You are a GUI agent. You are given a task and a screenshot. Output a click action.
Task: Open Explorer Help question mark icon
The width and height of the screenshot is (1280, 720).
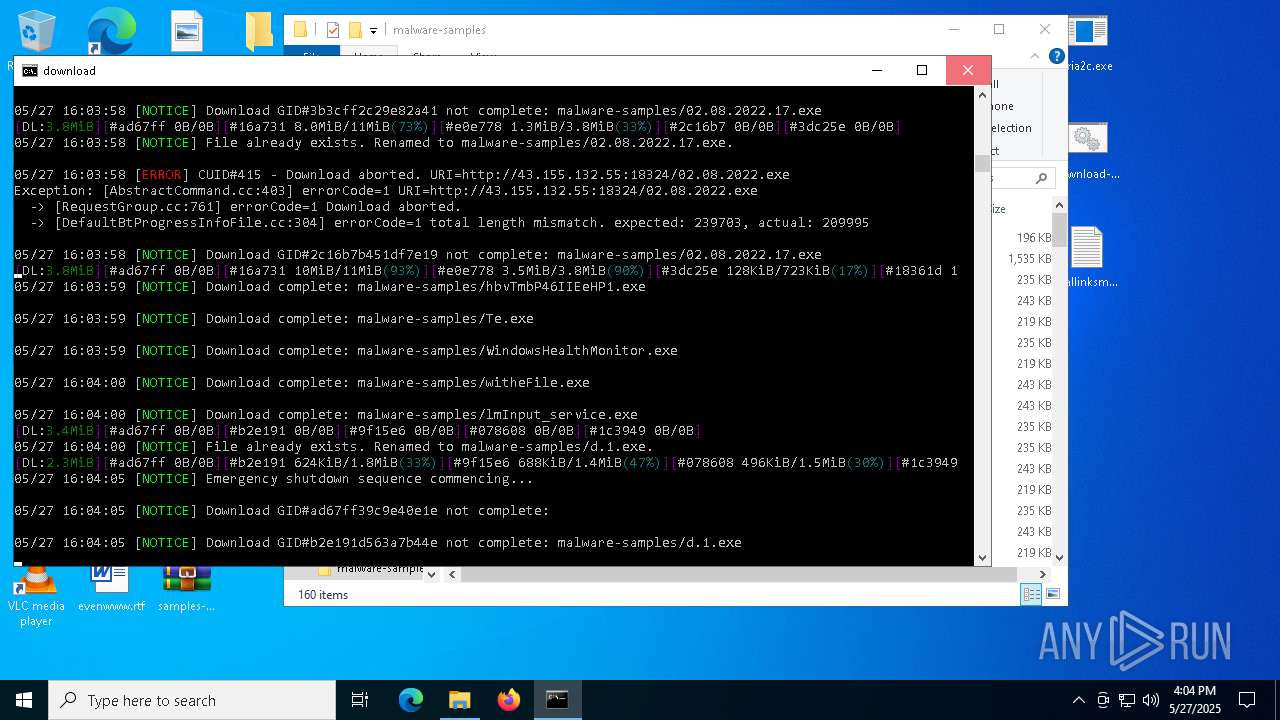pos(1056,57)
